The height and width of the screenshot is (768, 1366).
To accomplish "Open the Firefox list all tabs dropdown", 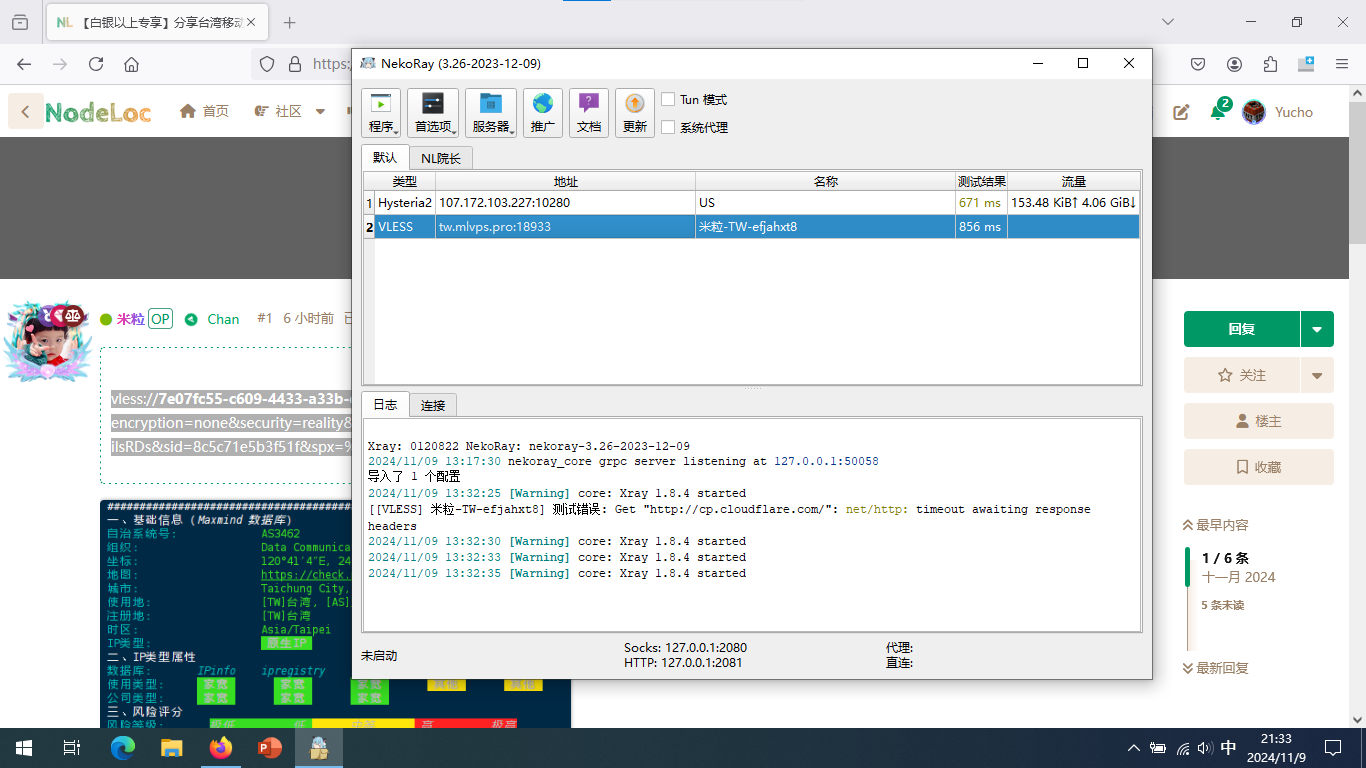I will [1168, 22].
